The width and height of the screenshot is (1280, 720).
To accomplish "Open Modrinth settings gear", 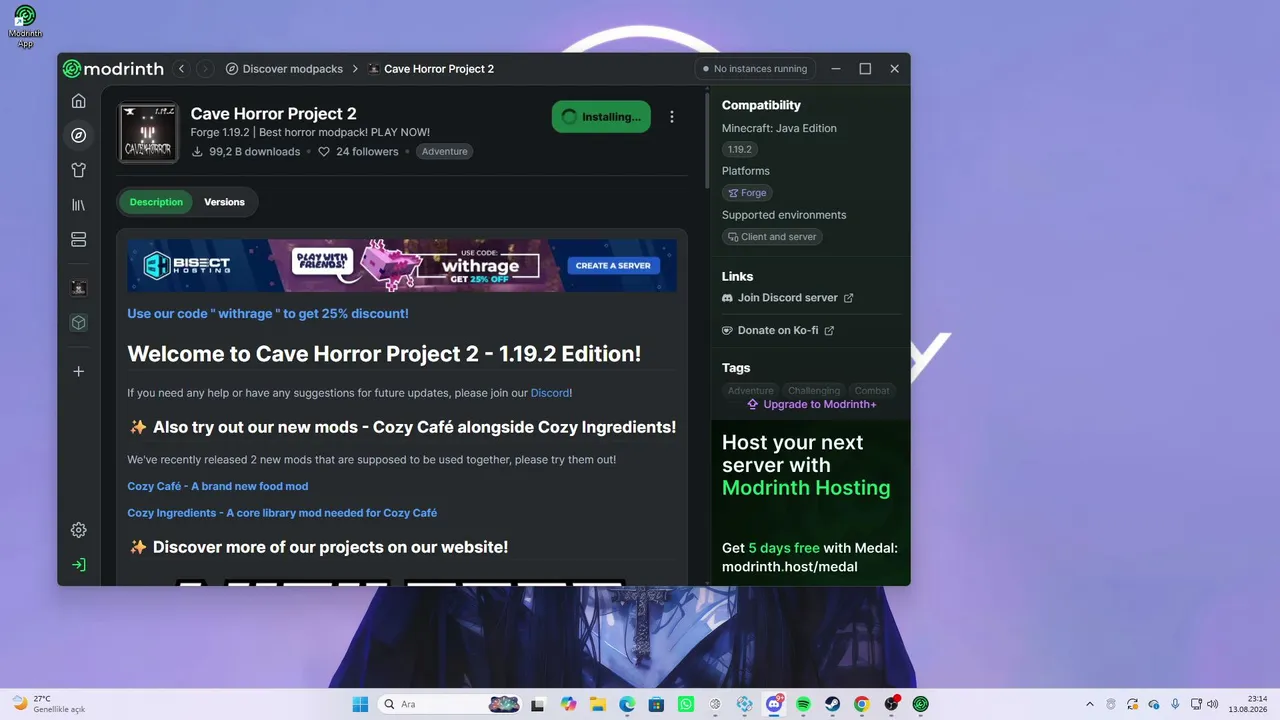I will tap(79, 530).
